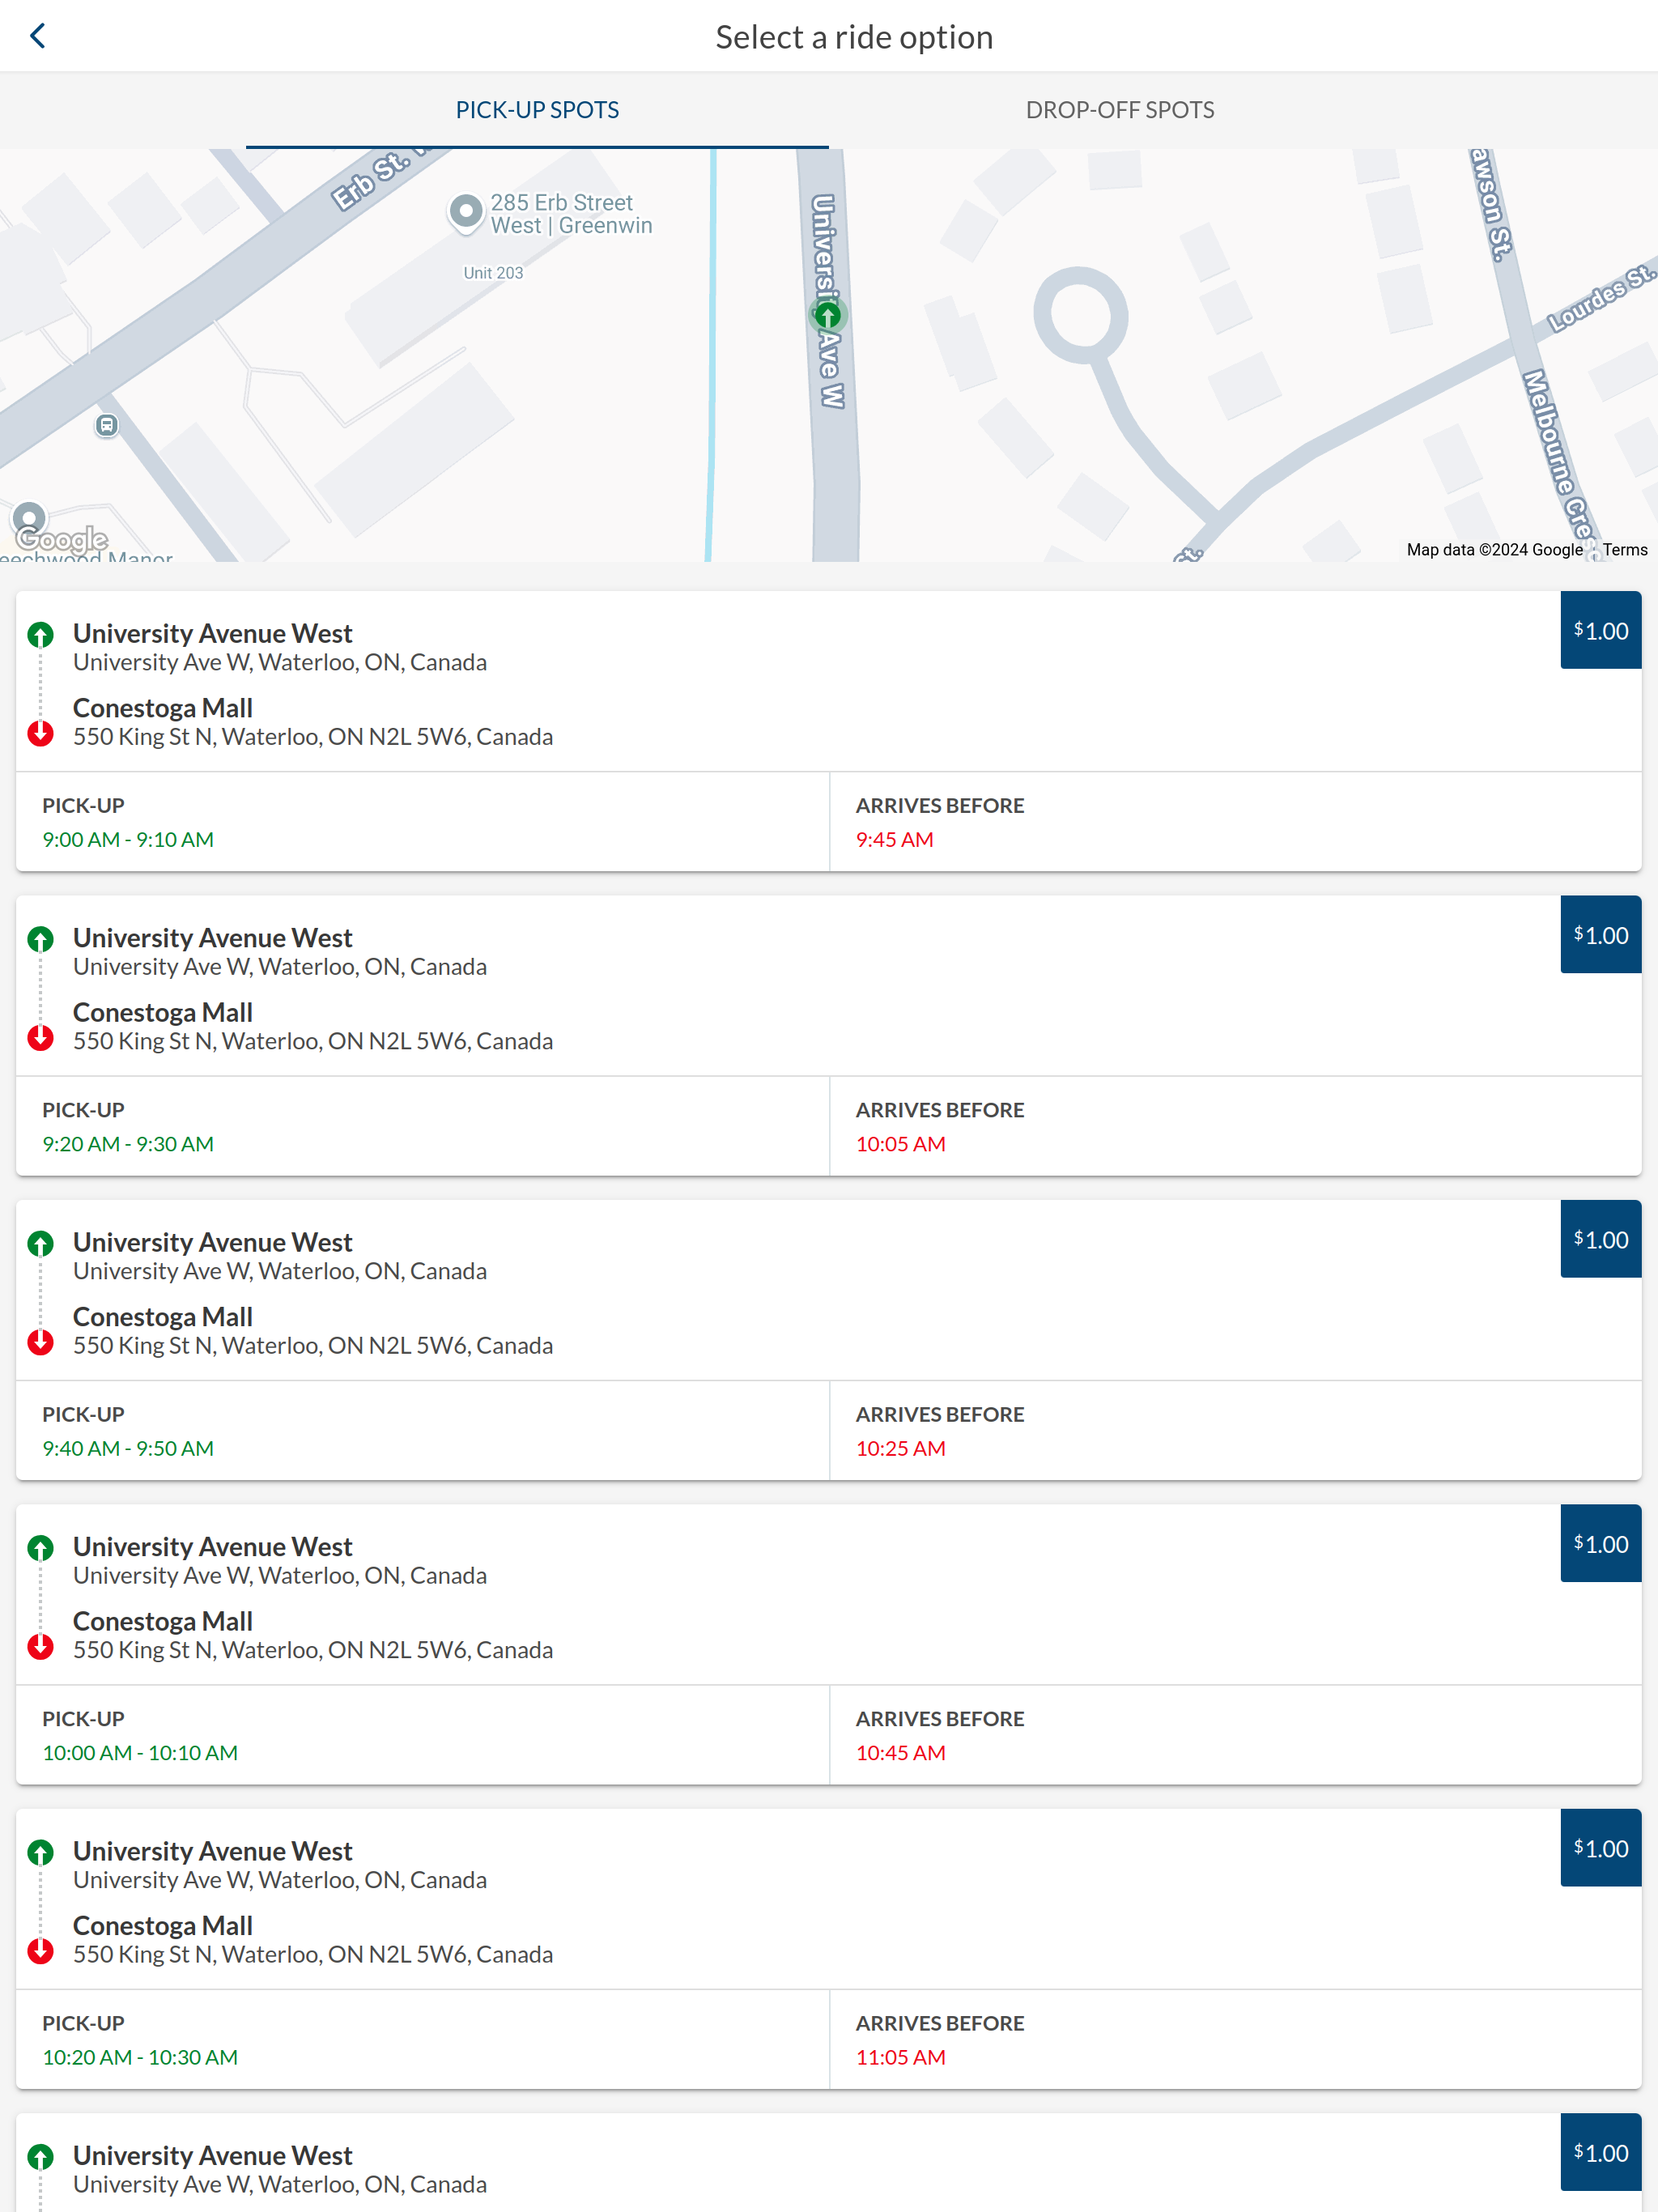1658x2212 pixels.
Task: Tap the bus stop icon on the map
Action: click(x=107, y=426)
